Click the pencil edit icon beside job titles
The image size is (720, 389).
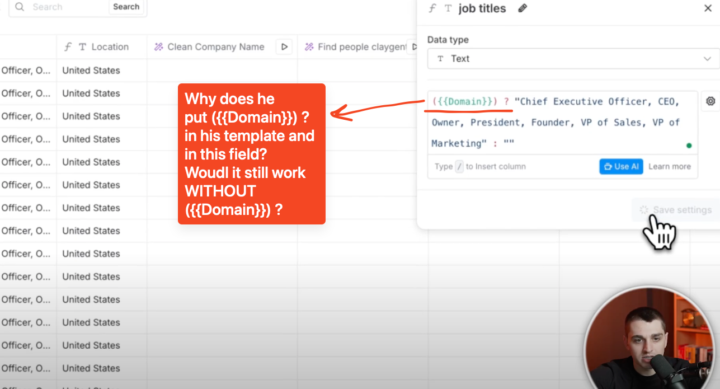click(x=523, y=8)
